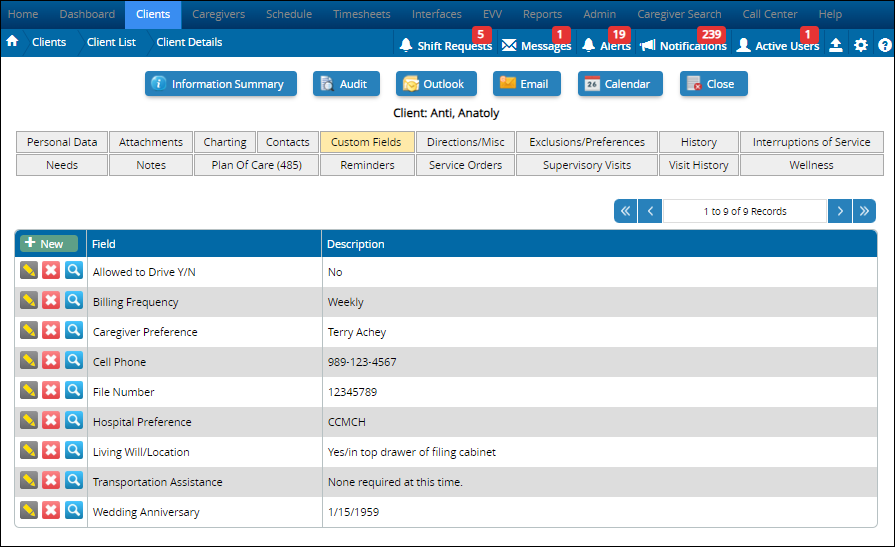Open Call Center menu
The image size is (895, 547).
coord(769,14)
